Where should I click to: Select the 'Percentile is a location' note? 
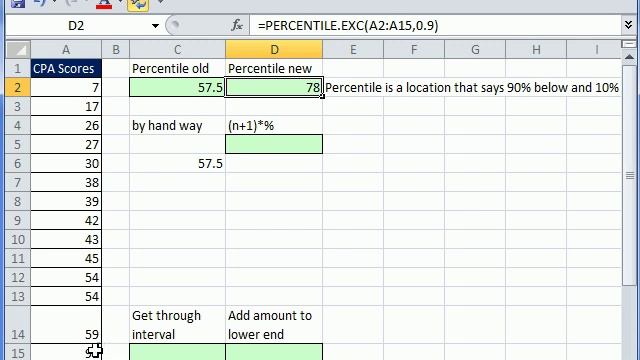pyautogui.click(x=472, y=87)
